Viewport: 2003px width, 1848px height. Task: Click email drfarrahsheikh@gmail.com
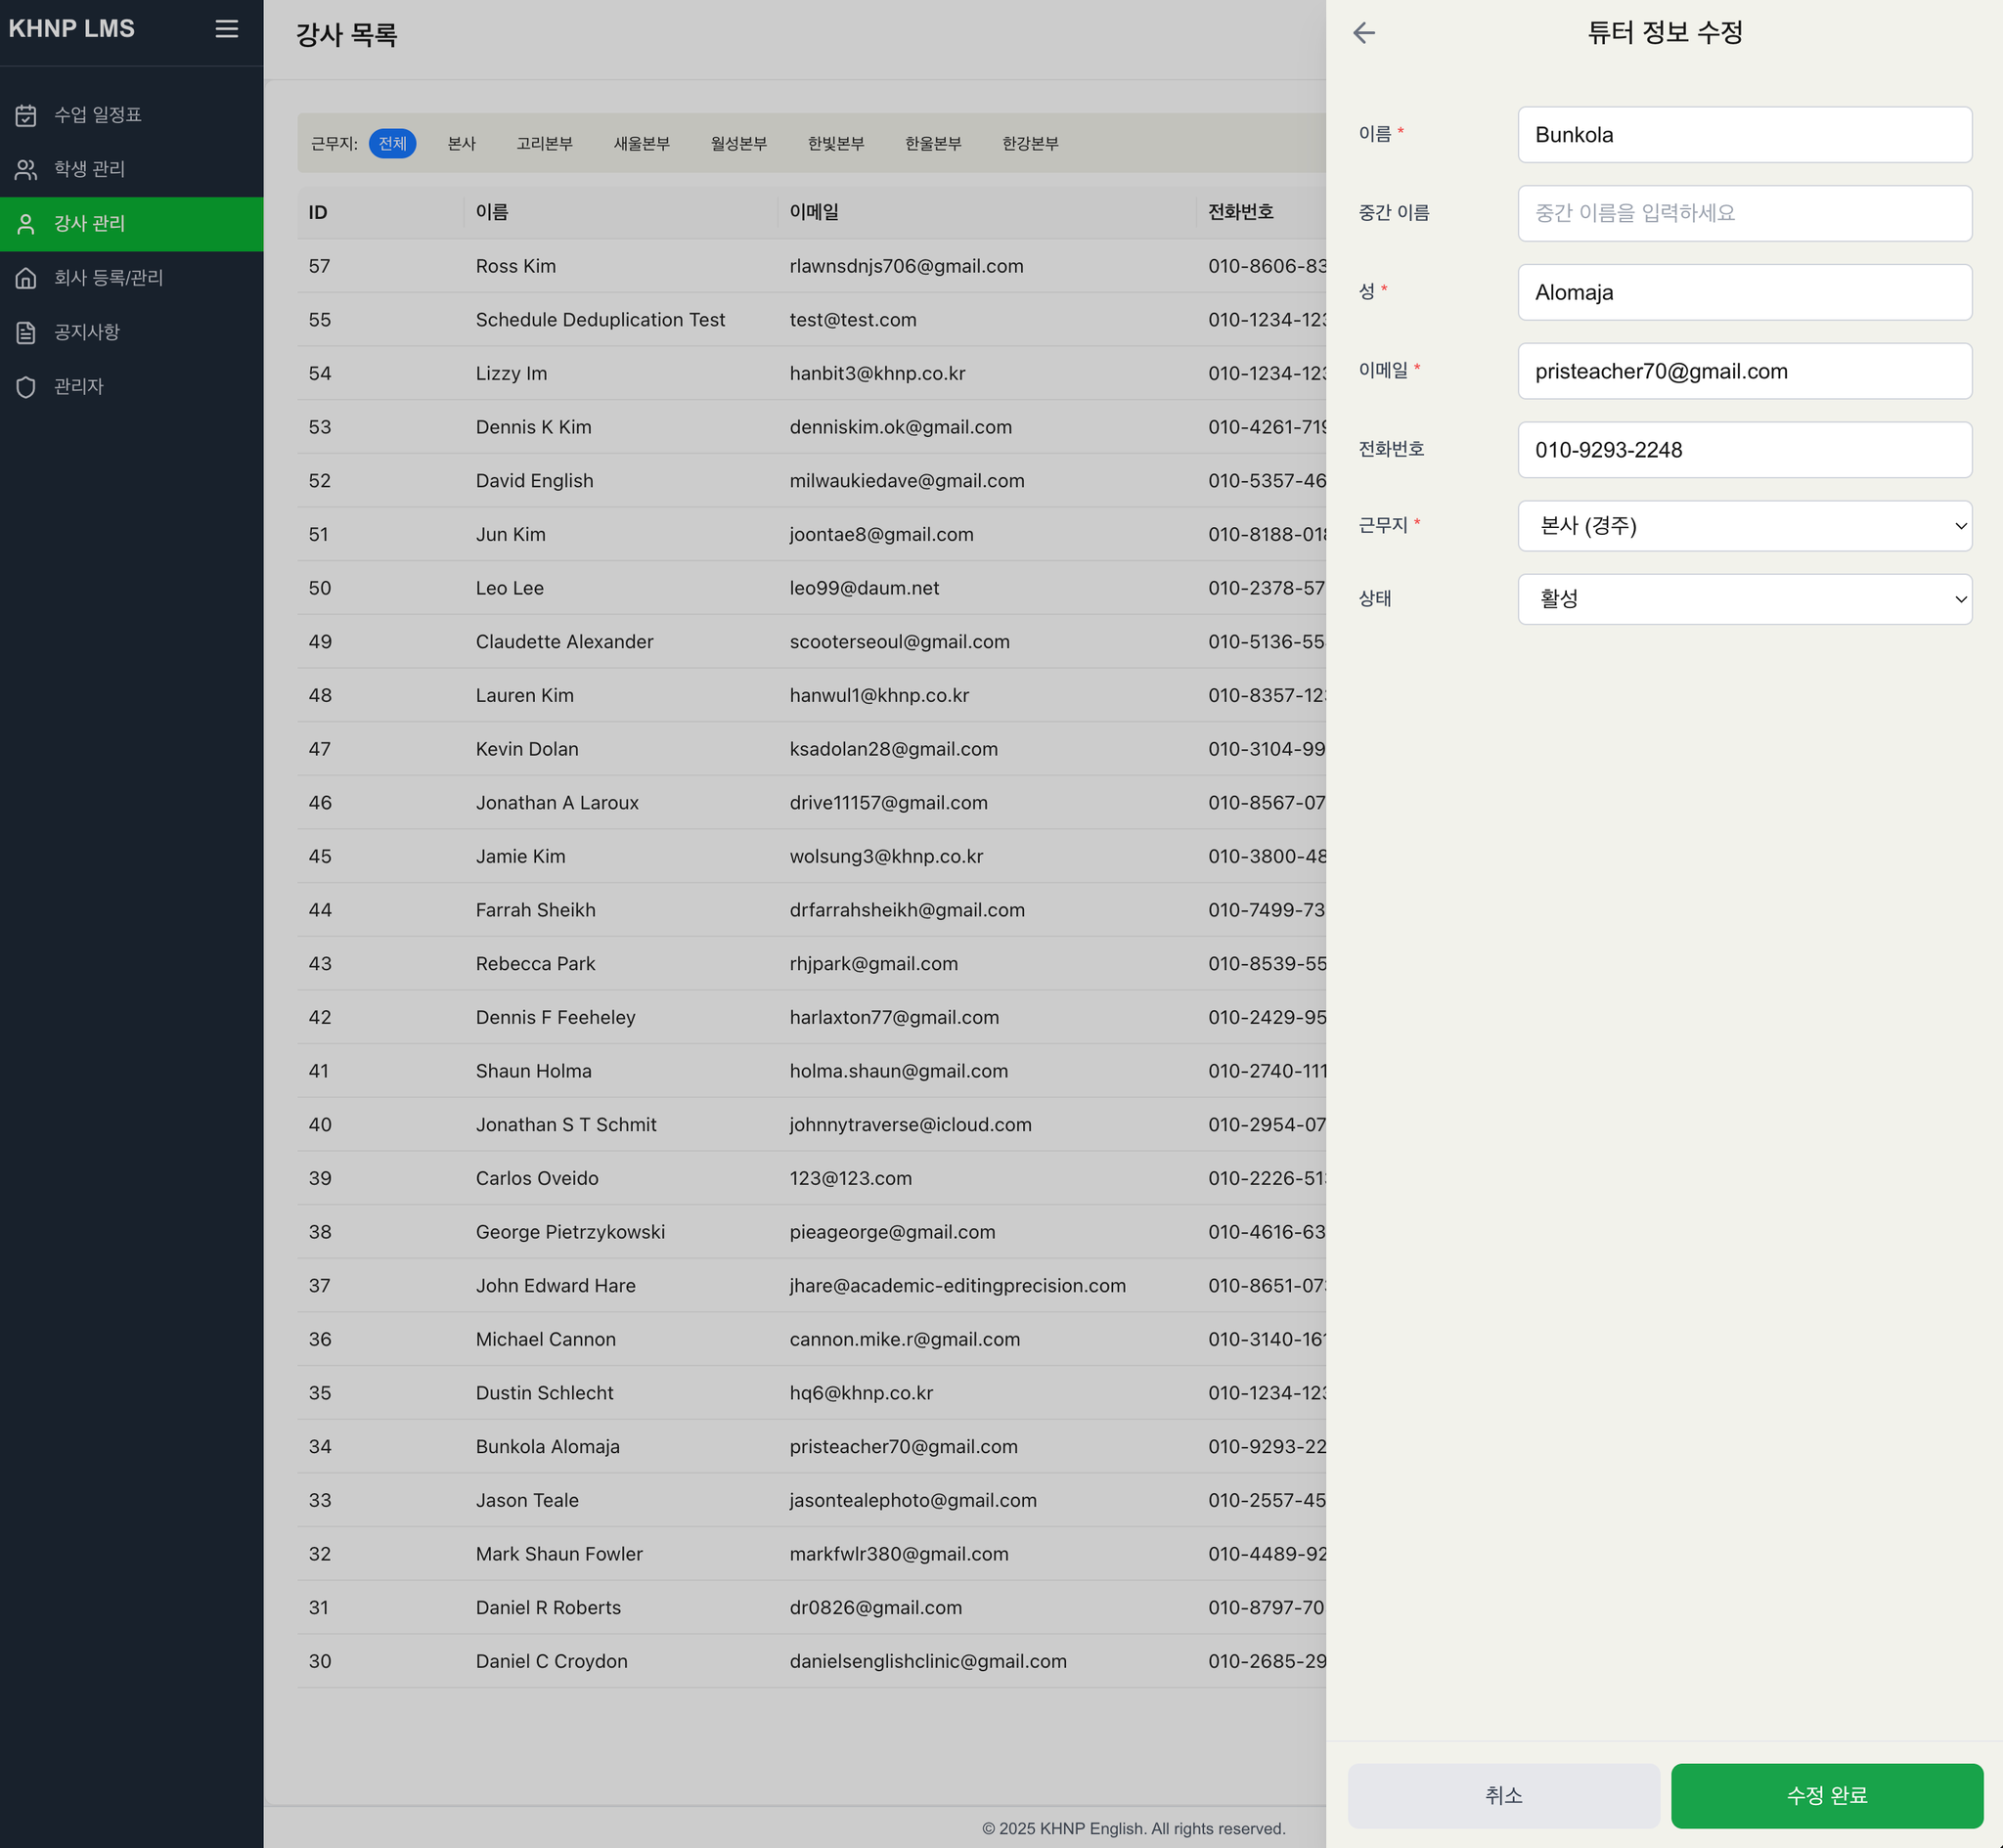click(x=907, y=910)
